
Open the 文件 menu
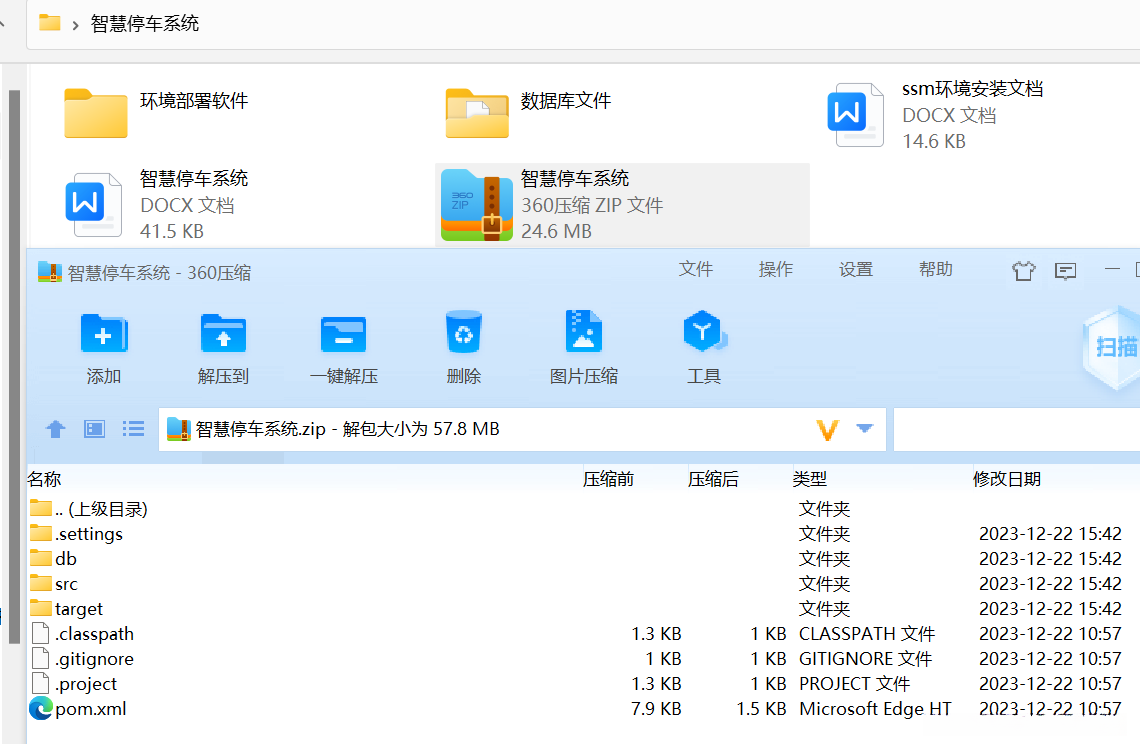[696, 269]
